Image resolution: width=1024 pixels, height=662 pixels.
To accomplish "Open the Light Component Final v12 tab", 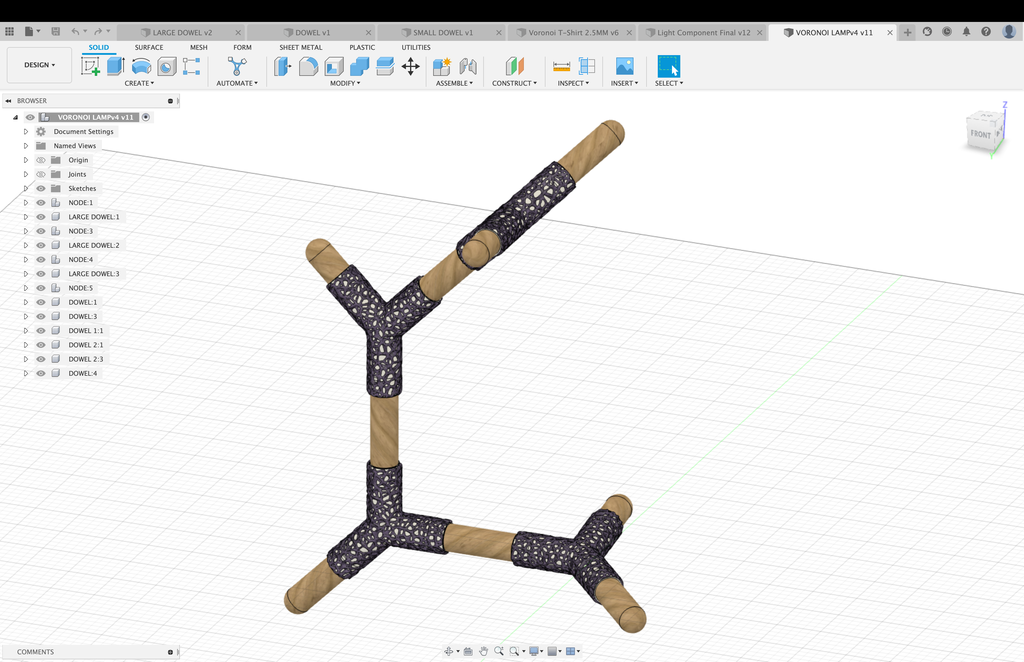I will tap(703, 32).
